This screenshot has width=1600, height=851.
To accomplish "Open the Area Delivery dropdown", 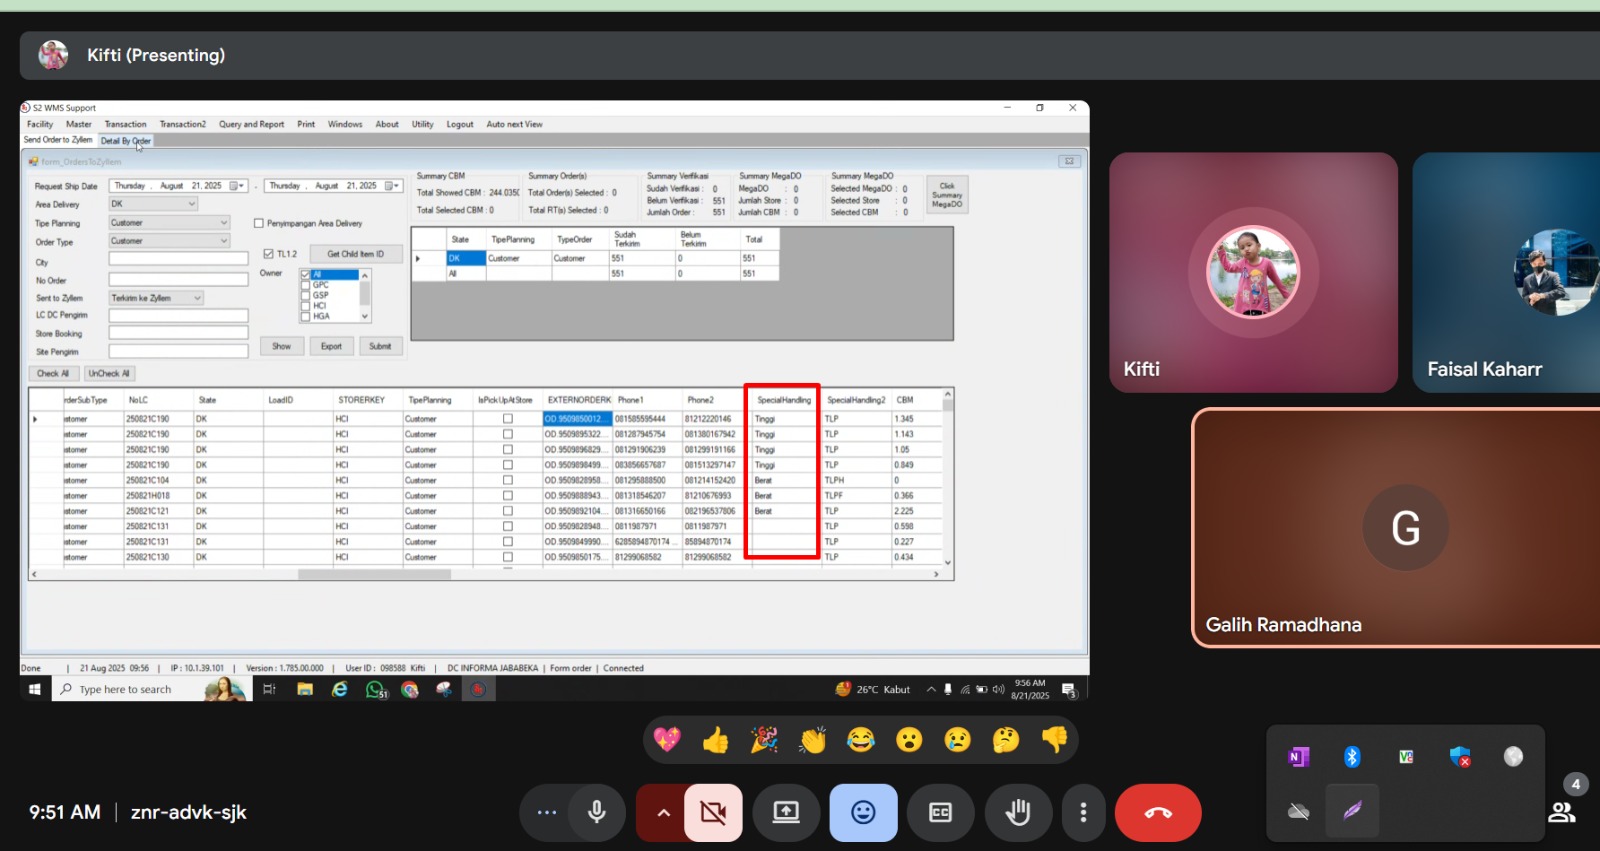I will click(x=191, y=204).
